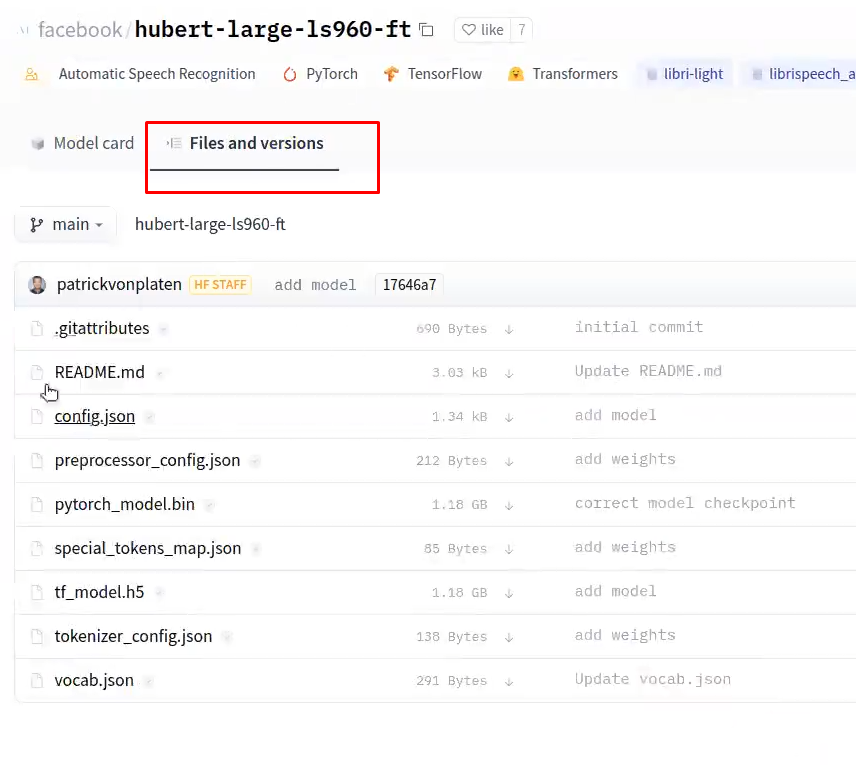
Task: Open the 'initial commit' message link
Action: click(x=639, y=327)
